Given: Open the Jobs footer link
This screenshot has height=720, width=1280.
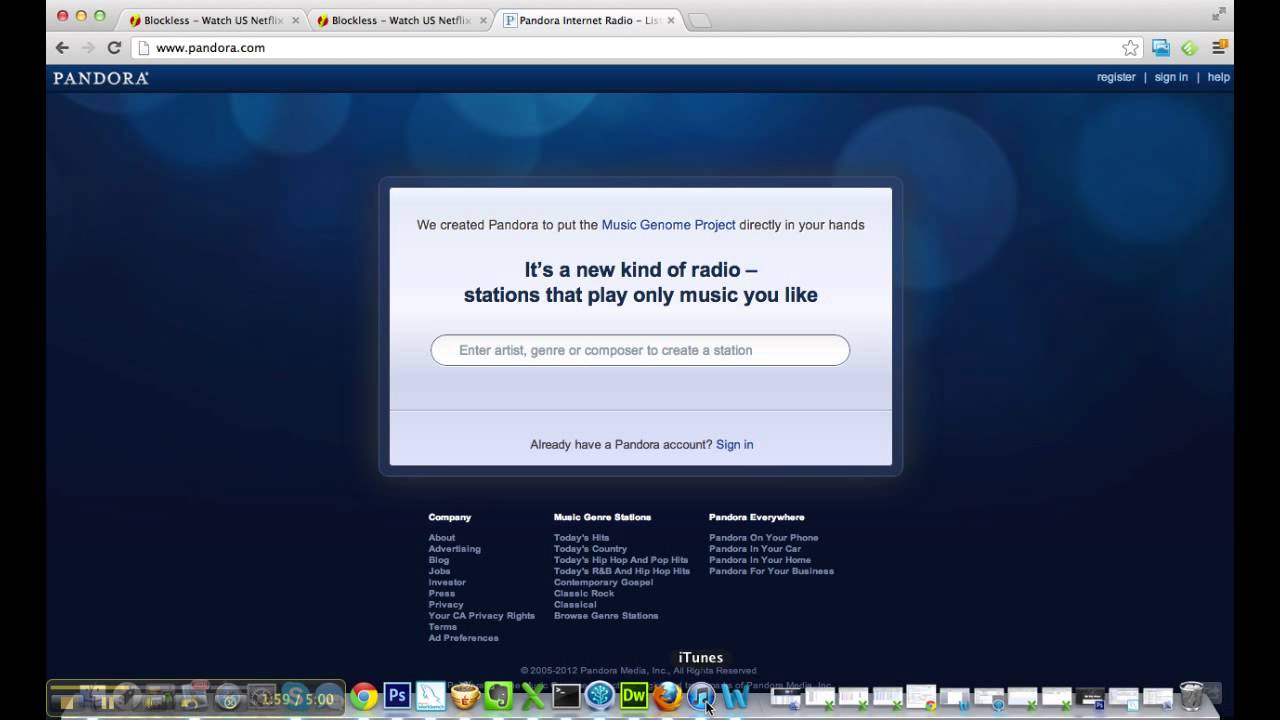Looking at the screenshot, I should tap(440, 571).
